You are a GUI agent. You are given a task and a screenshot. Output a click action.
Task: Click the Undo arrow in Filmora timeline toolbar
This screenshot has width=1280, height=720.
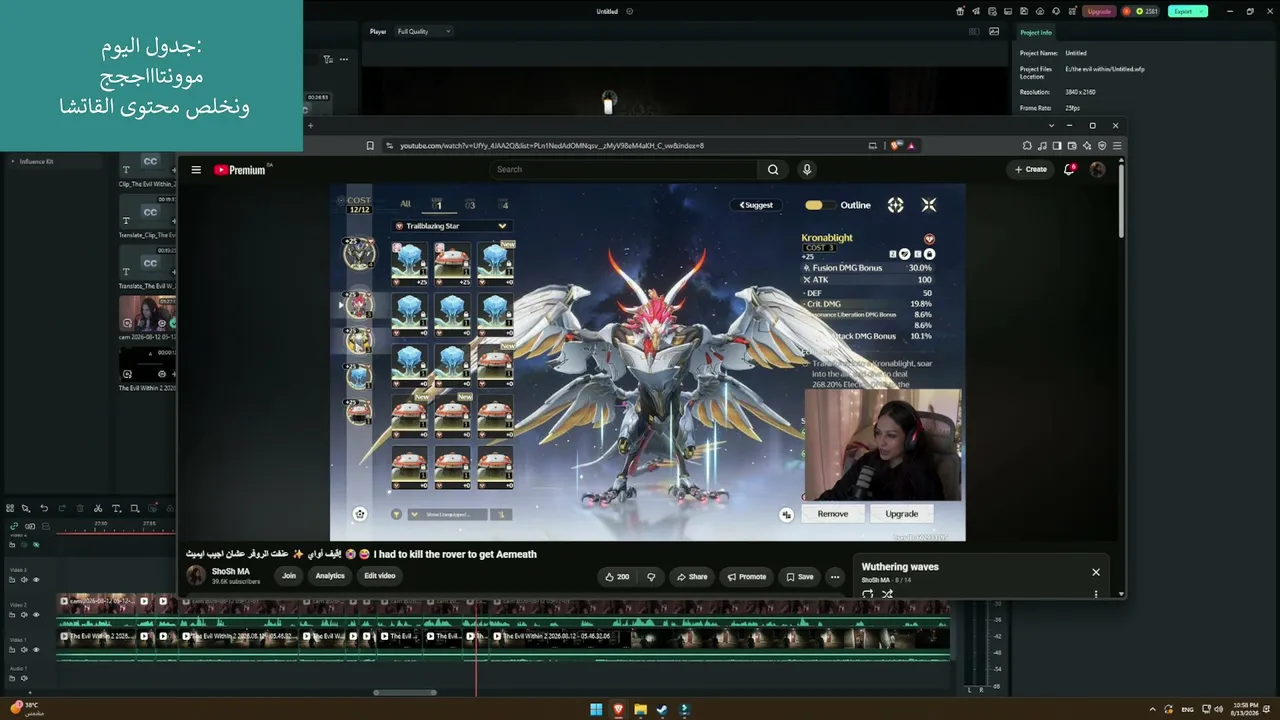pos(44,509)
